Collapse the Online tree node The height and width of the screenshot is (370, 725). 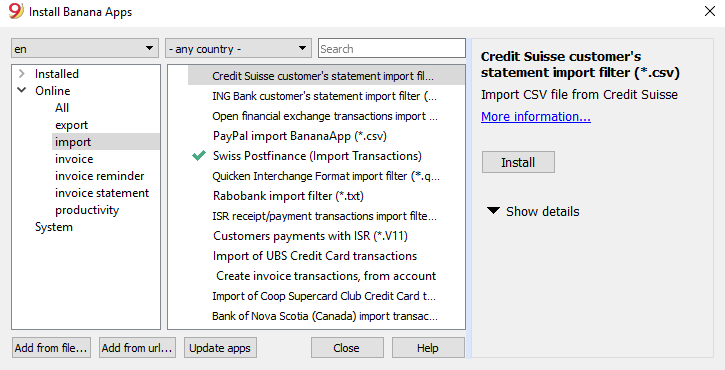coord(21,90)
